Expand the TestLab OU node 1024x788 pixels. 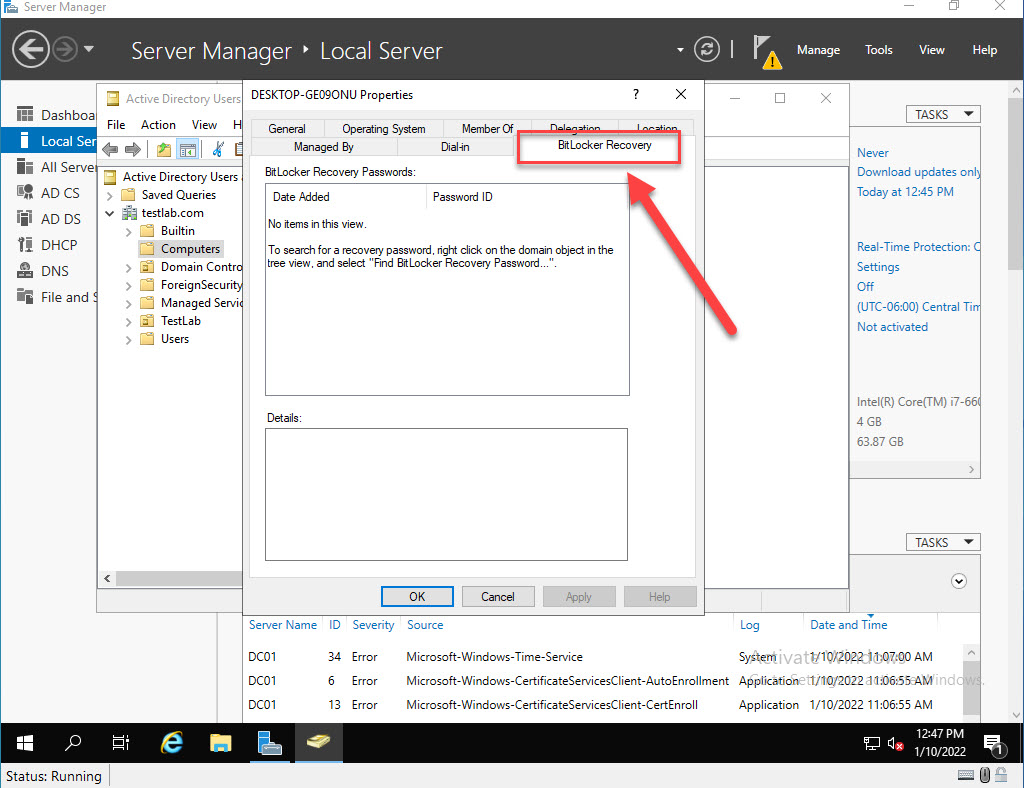[x=128, y=321]
